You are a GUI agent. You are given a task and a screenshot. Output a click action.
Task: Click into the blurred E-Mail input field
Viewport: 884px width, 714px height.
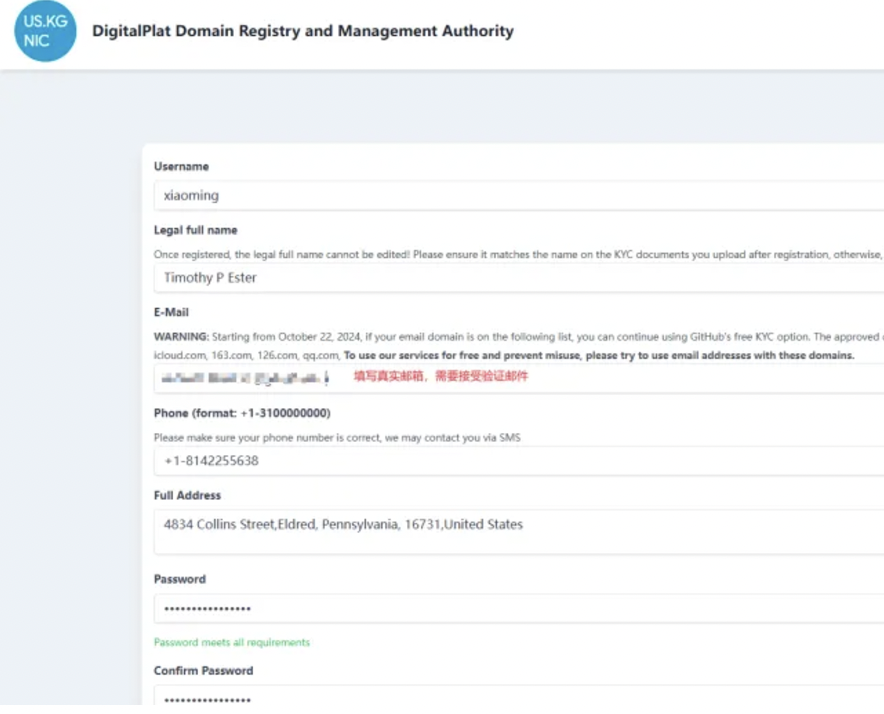click(x=519, y=378)
